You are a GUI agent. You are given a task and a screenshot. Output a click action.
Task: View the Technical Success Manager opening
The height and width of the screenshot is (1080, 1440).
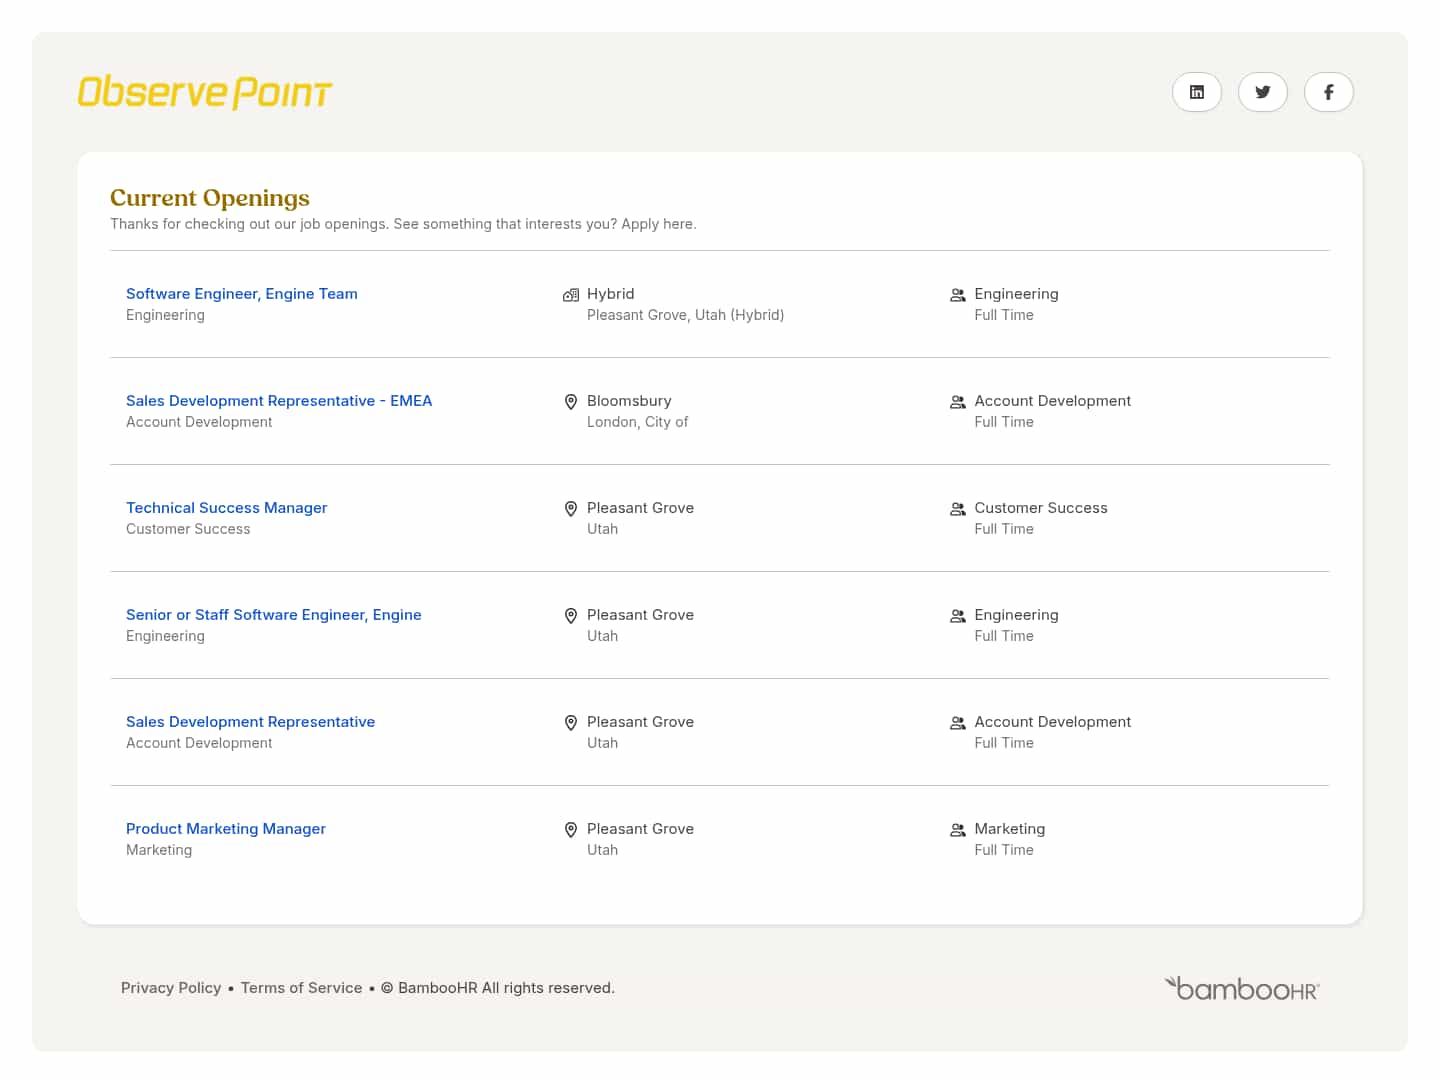click(226, 508)
